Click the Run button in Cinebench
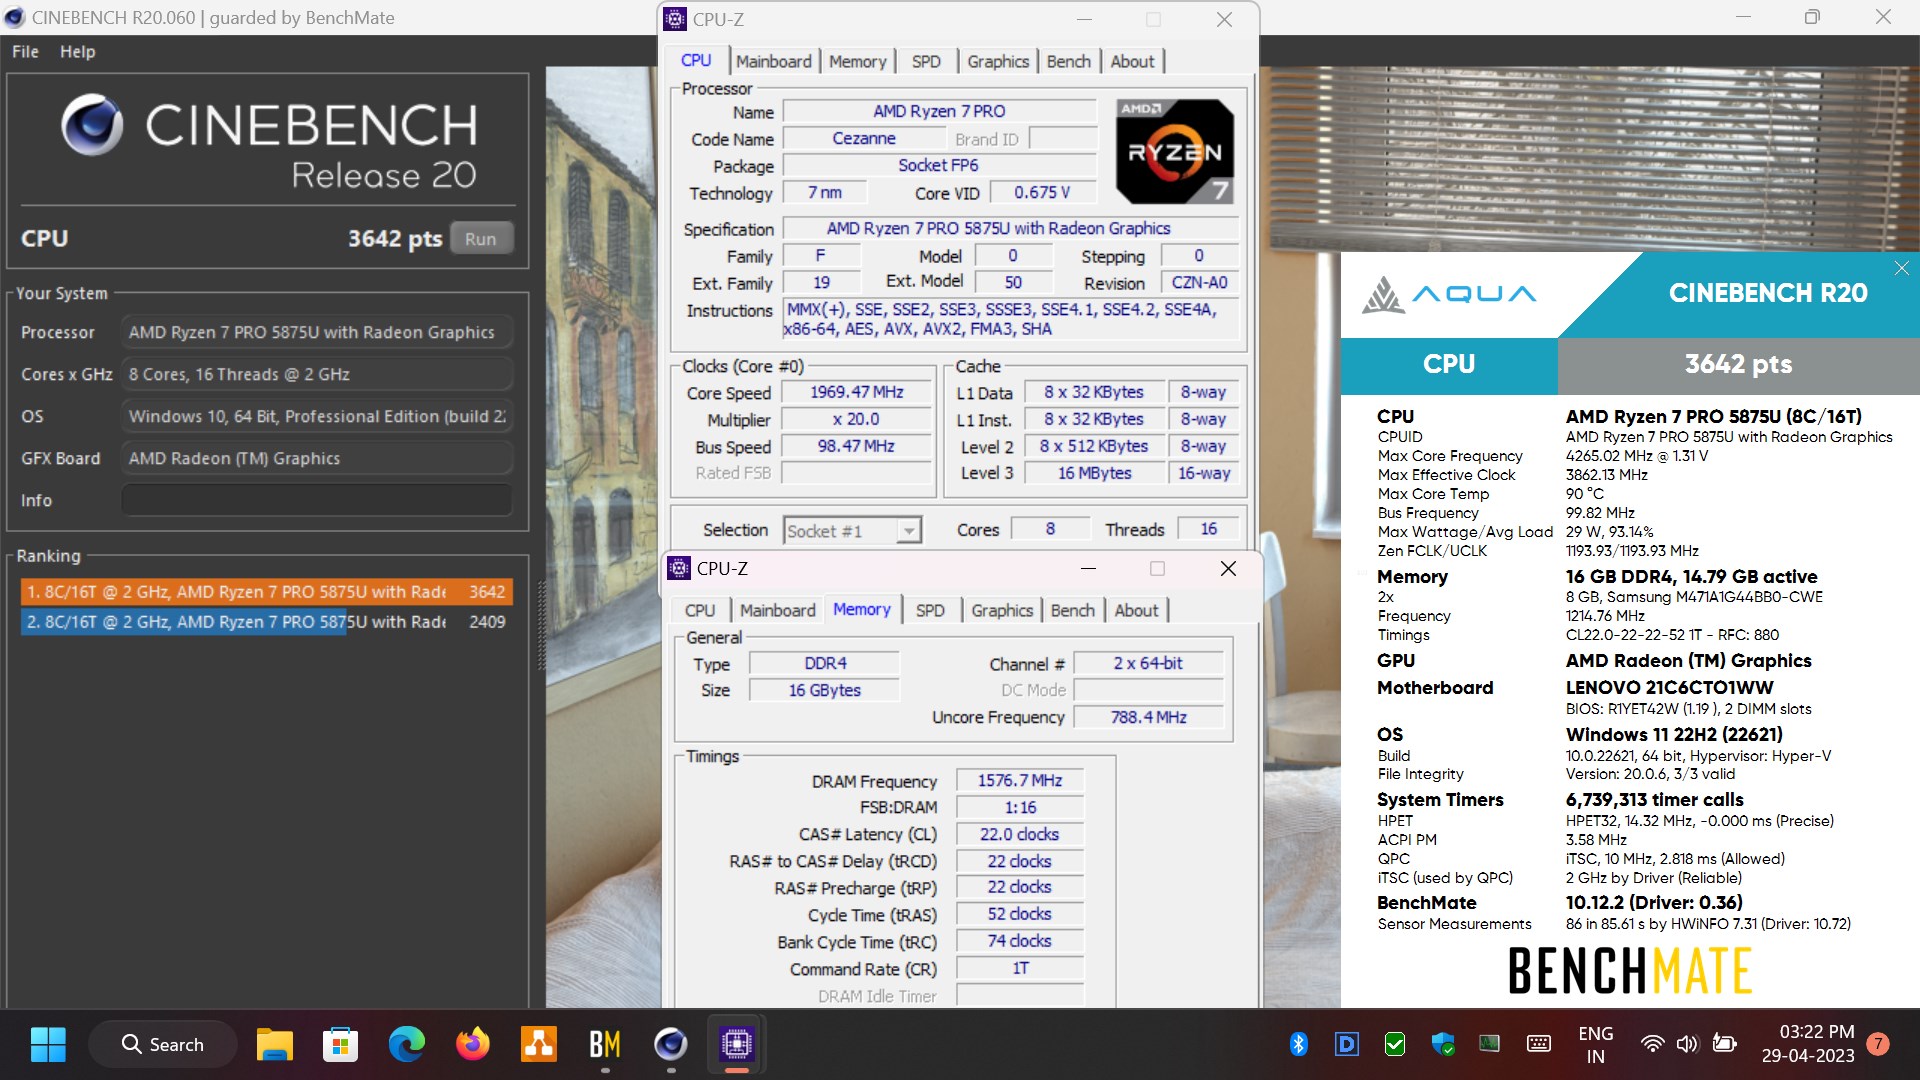 click(481, 239)
